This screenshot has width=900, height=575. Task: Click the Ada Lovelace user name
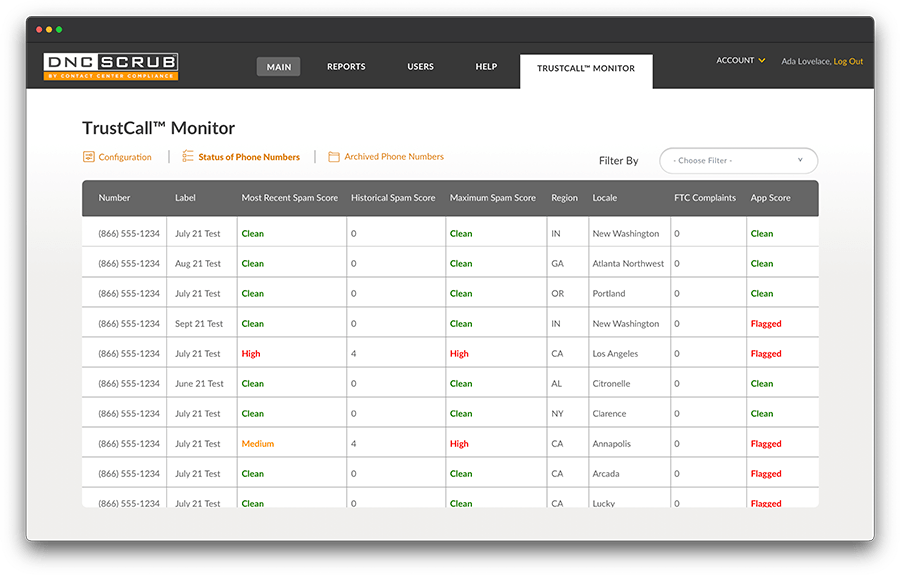(x=806, y=61)
